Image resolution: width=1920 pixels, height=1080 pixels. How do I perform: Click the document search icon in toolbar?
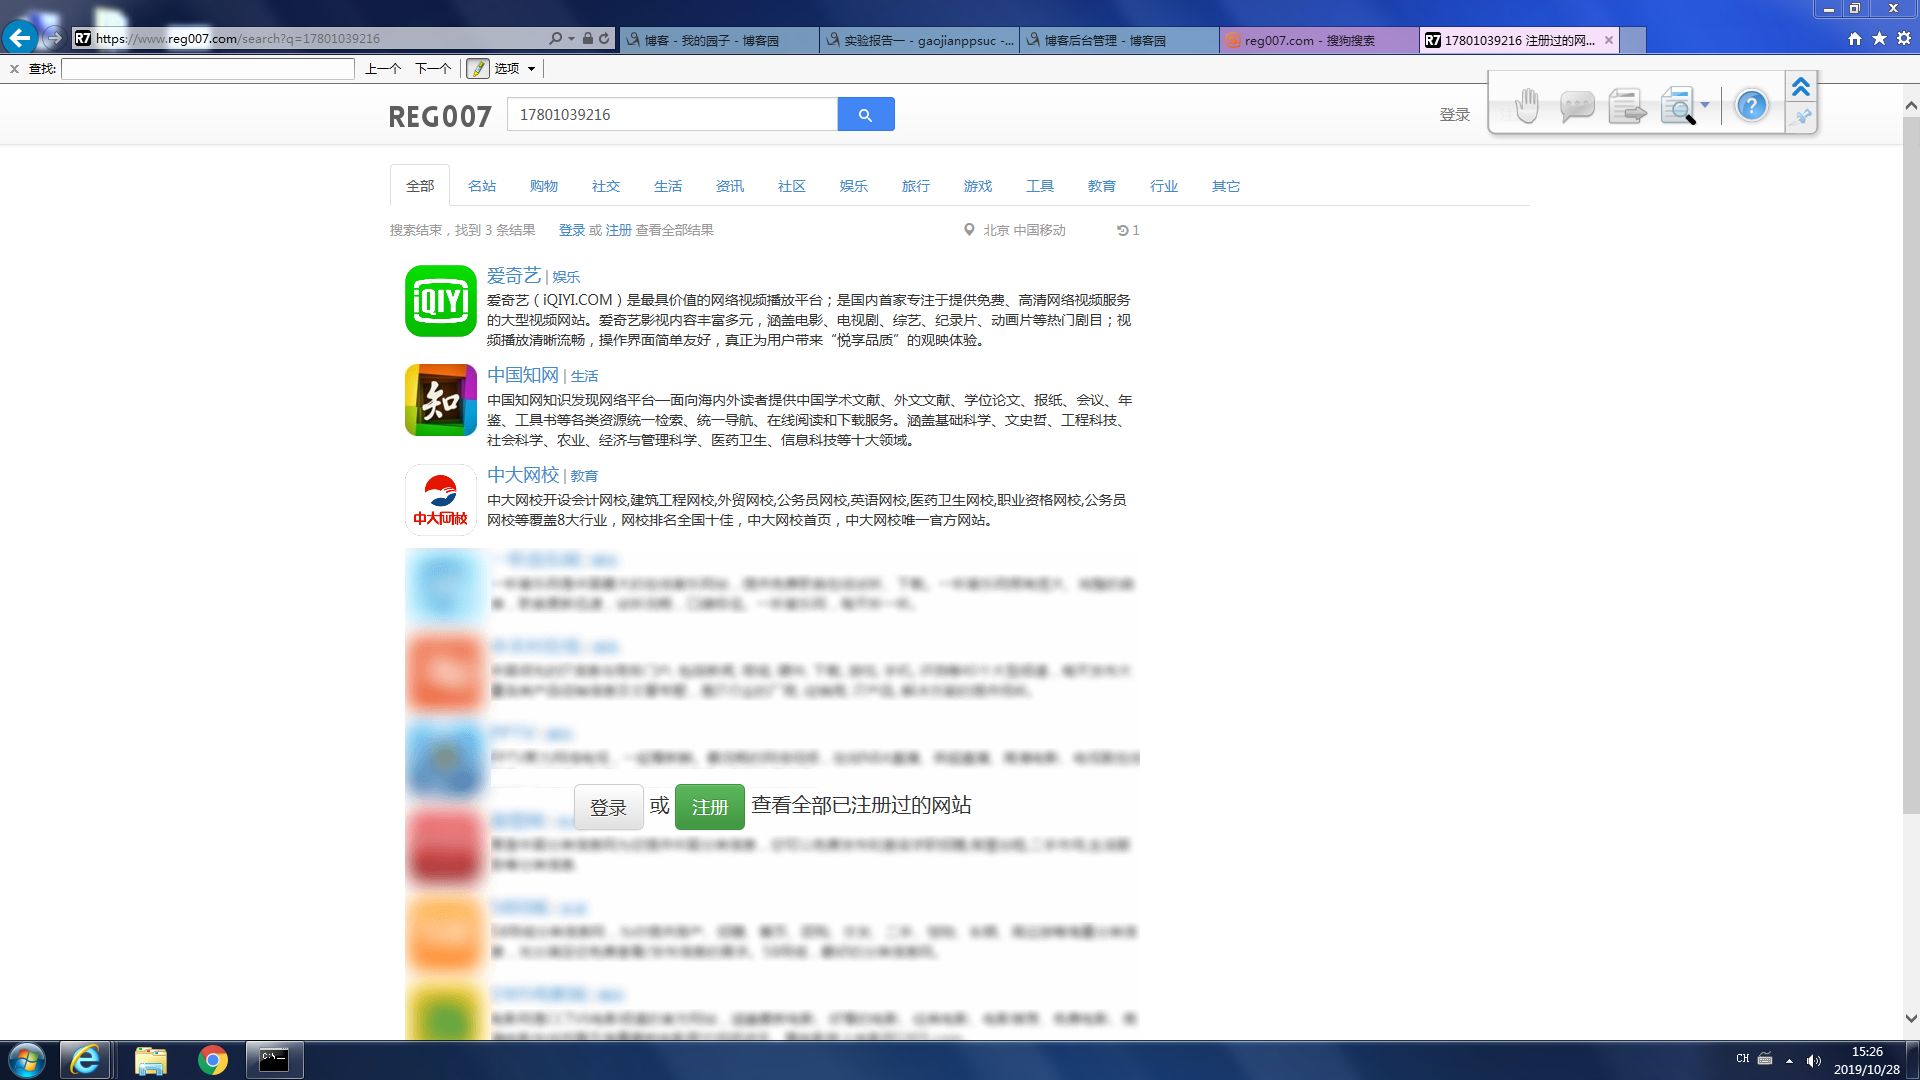point(1677,106)
